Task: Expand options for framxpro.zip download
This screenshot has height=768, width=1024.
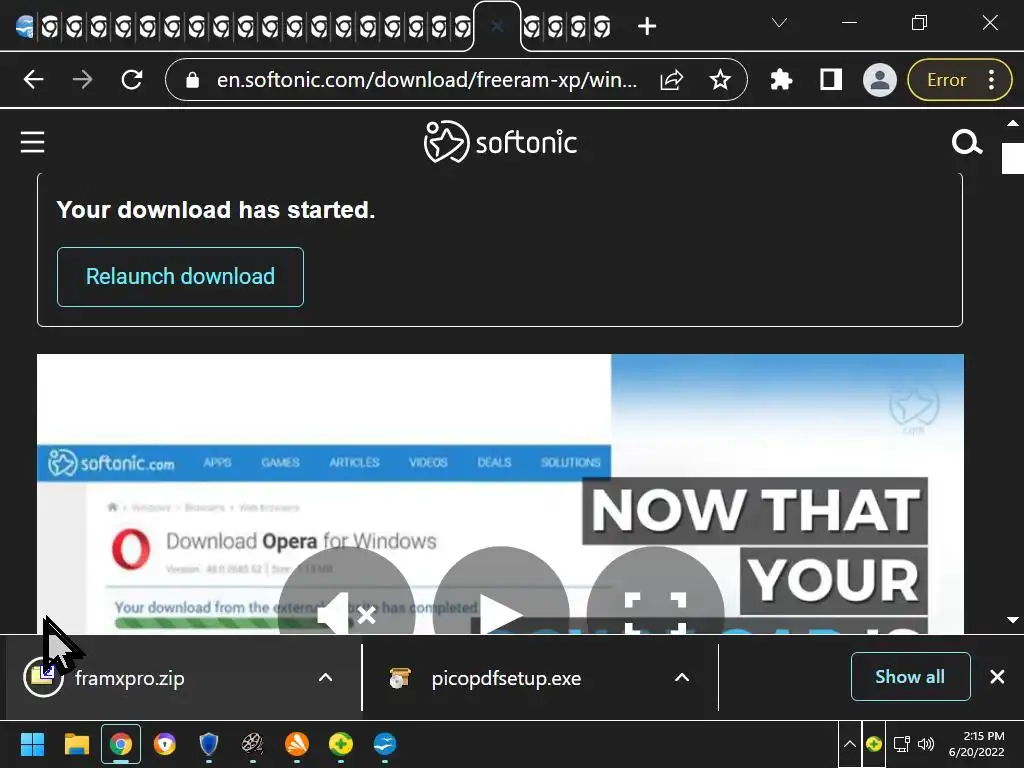Action: coord(325,677)
